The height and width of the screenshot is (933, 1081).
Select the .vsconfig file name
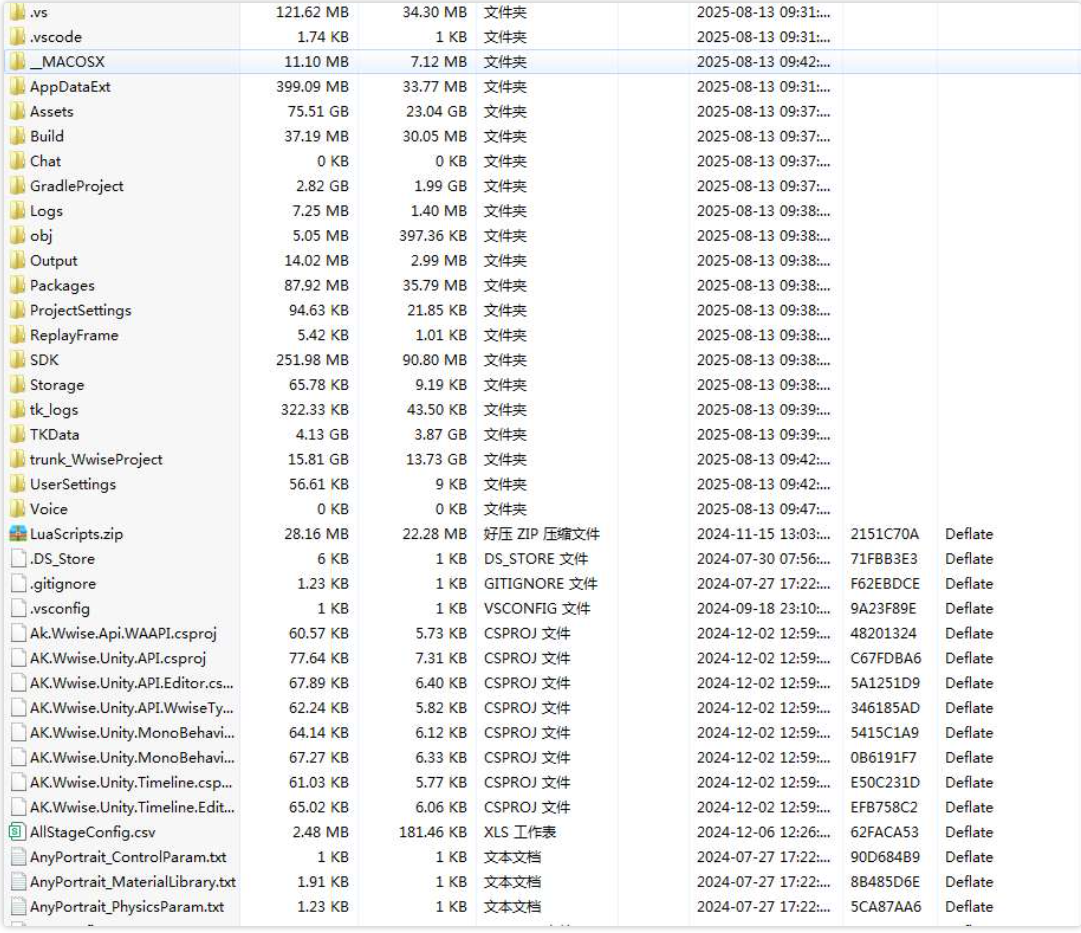point(60,608)
